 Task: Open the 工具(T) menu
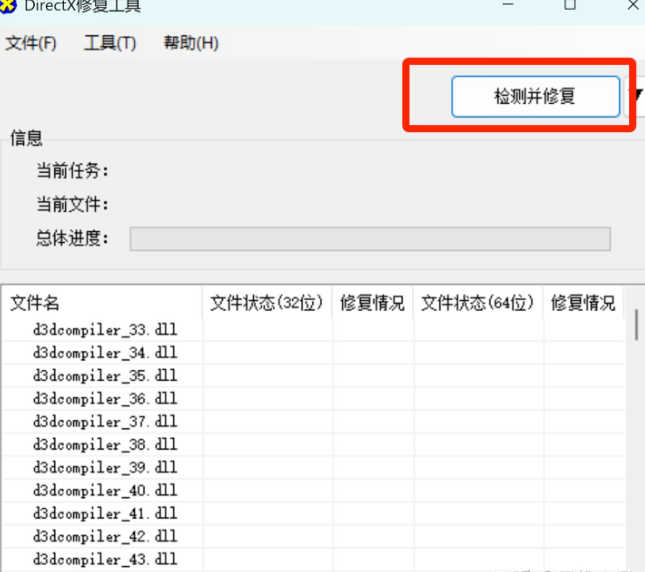tap(110, 43)
